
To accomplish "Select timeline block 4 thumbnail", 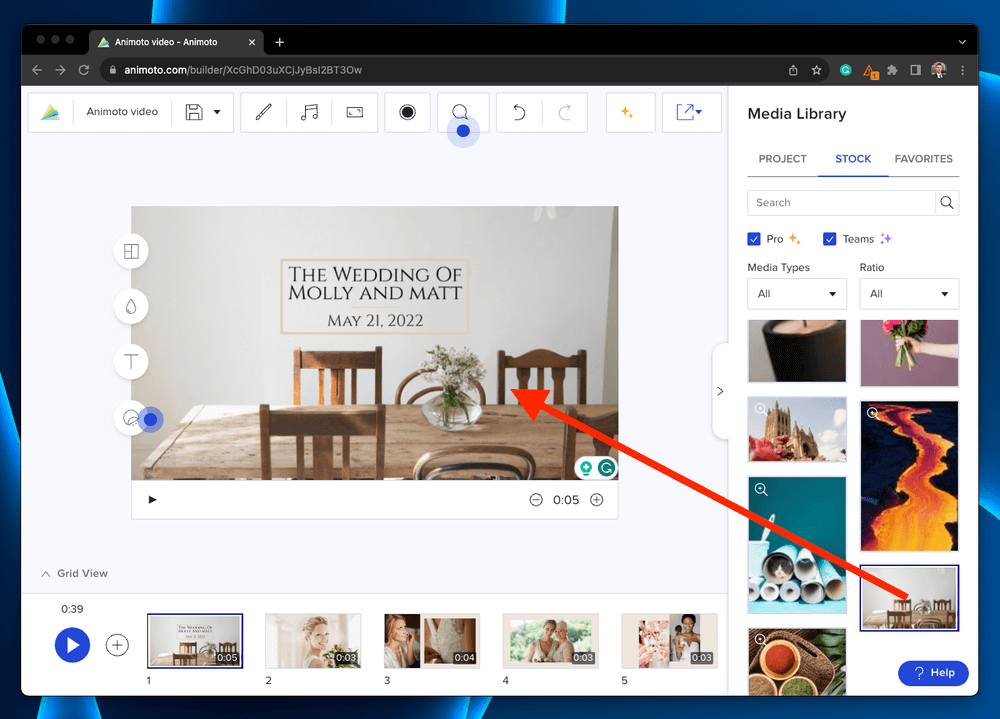I will click(x=550, y=641).
